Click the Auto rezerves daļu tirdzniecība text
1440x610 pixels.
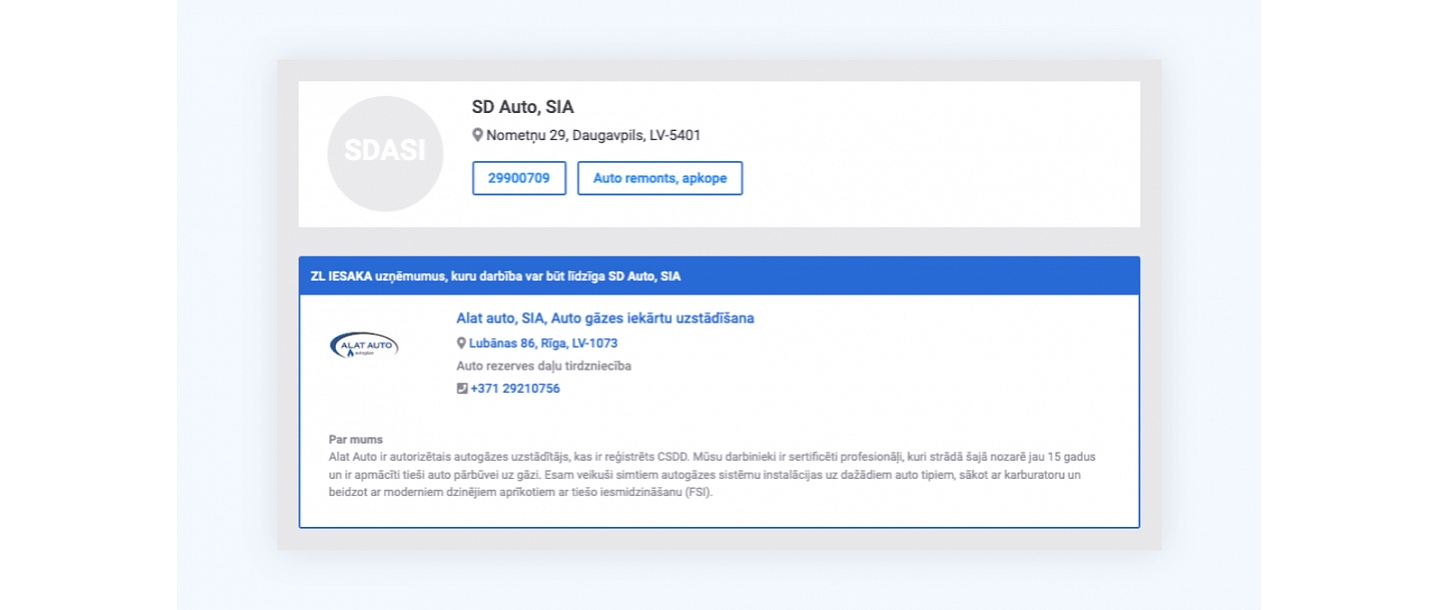pyautogui.click(x=543, y=366)
